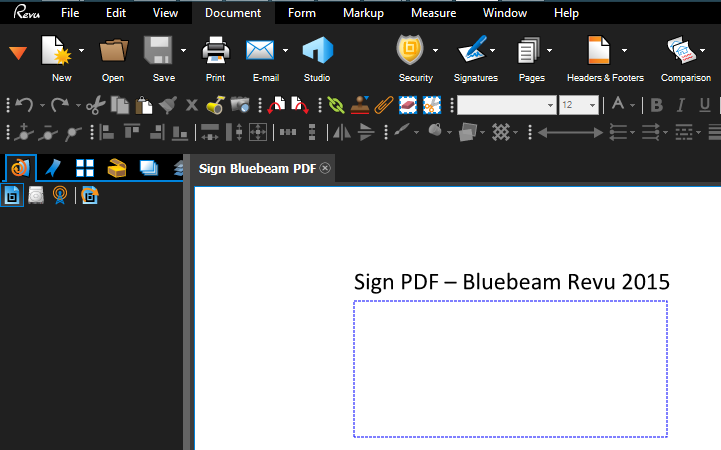Expand the E-mail dropdown arrow

point(285,50)
